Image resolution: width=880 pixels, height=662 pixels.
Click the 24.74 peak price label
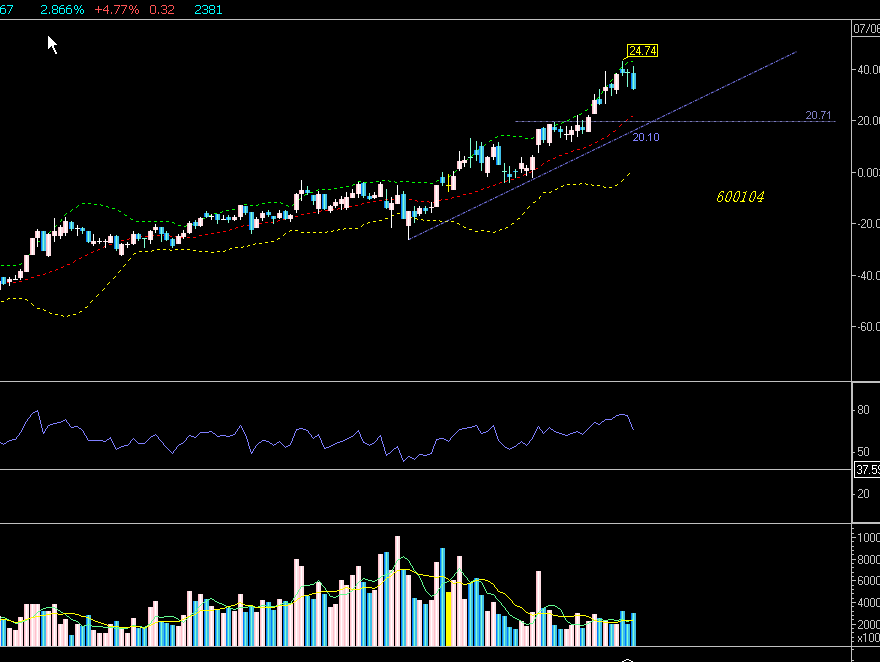pos(643,51)
